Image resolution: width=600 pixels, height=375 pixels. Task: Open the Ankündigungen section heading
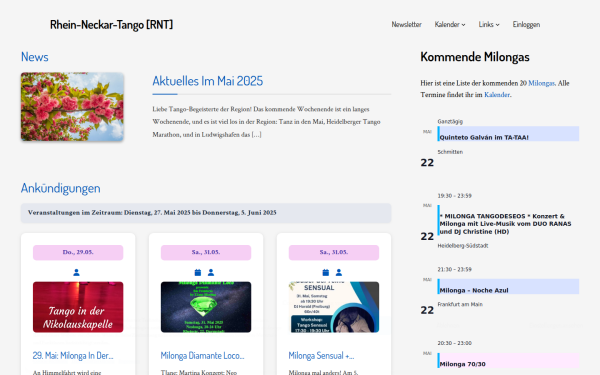coord(60,188)
